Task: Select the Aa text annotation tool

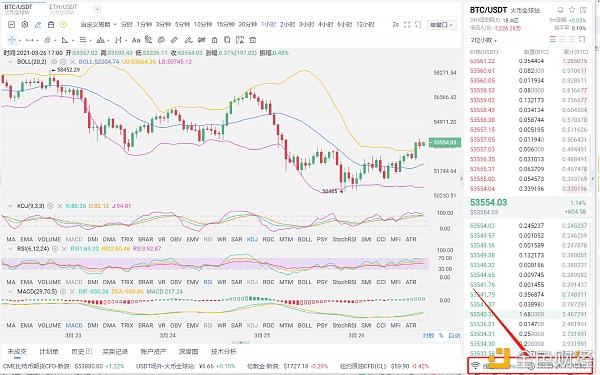Action: [136, 40]
